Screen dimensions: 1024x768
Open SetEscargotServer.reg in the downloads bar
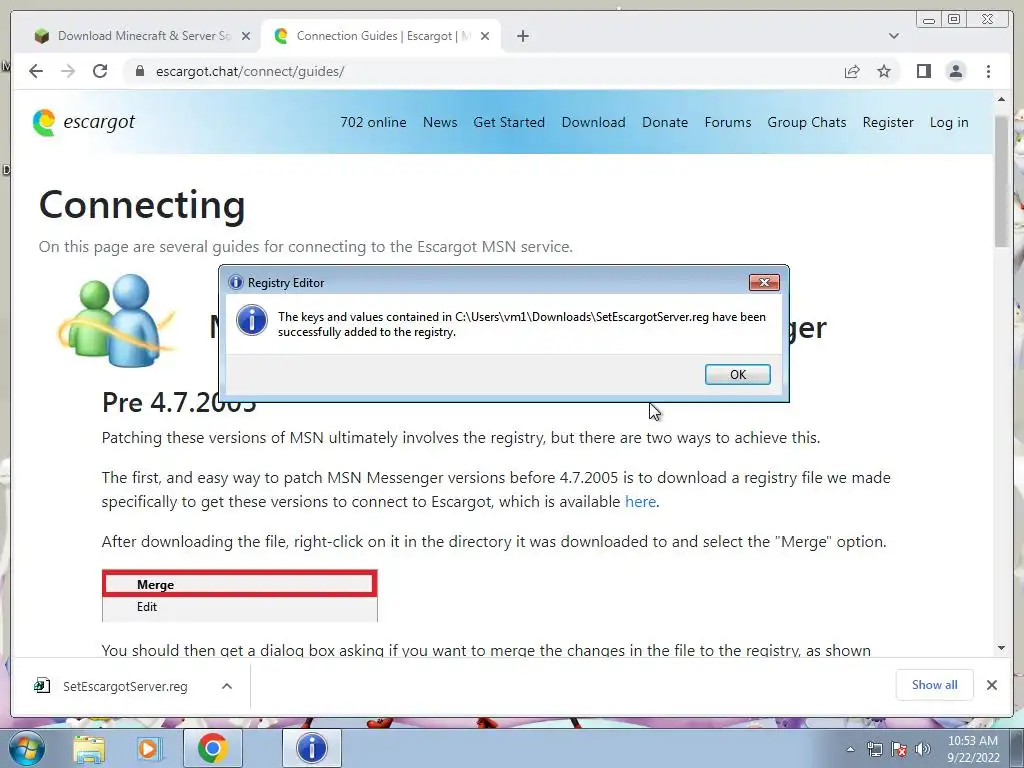pyautogui.click(x=125, y=686)
